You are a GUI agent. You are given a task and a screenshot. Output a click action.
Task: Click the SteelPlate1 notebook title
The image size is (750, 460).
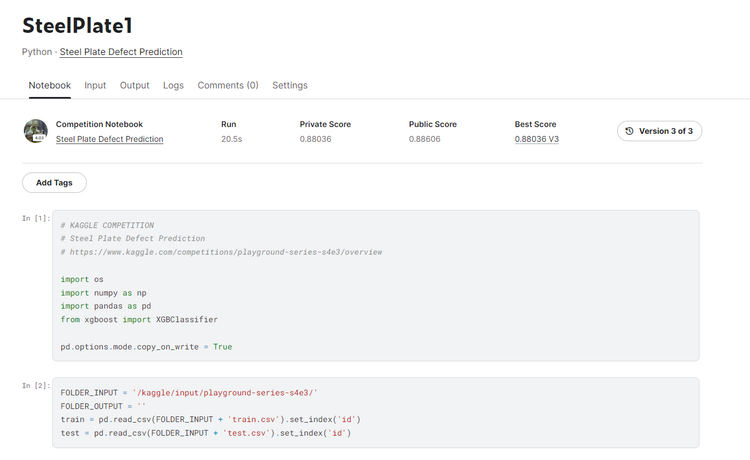(77, 25)
